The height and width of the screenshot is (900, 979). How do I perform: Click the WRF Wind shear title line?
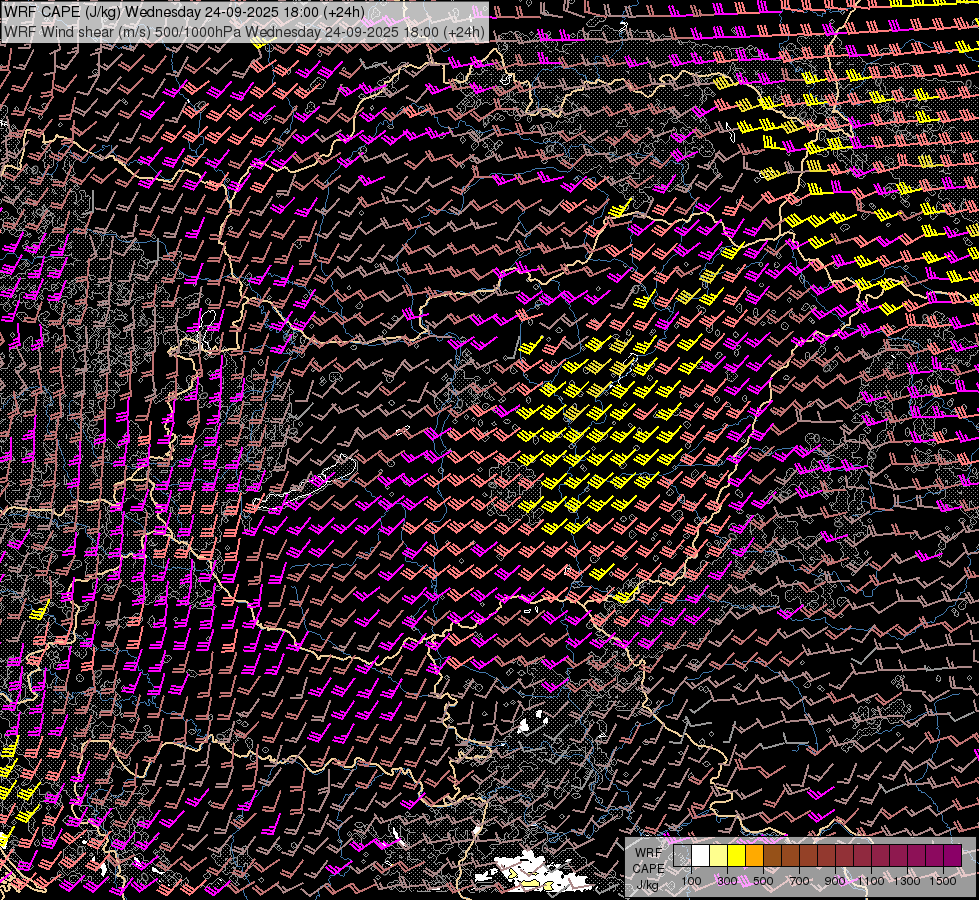point(244,31)
